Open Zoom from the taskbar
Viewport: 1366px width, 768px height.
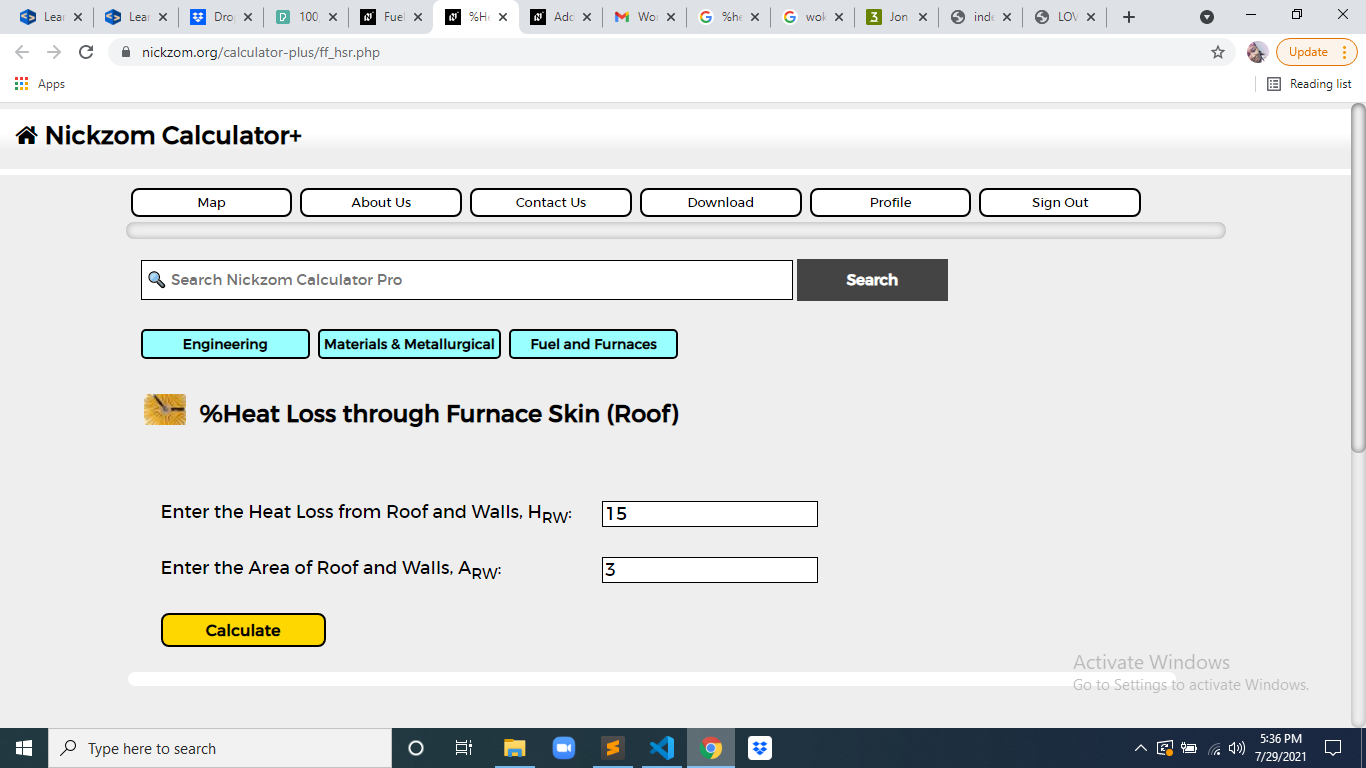coord(563,748)
